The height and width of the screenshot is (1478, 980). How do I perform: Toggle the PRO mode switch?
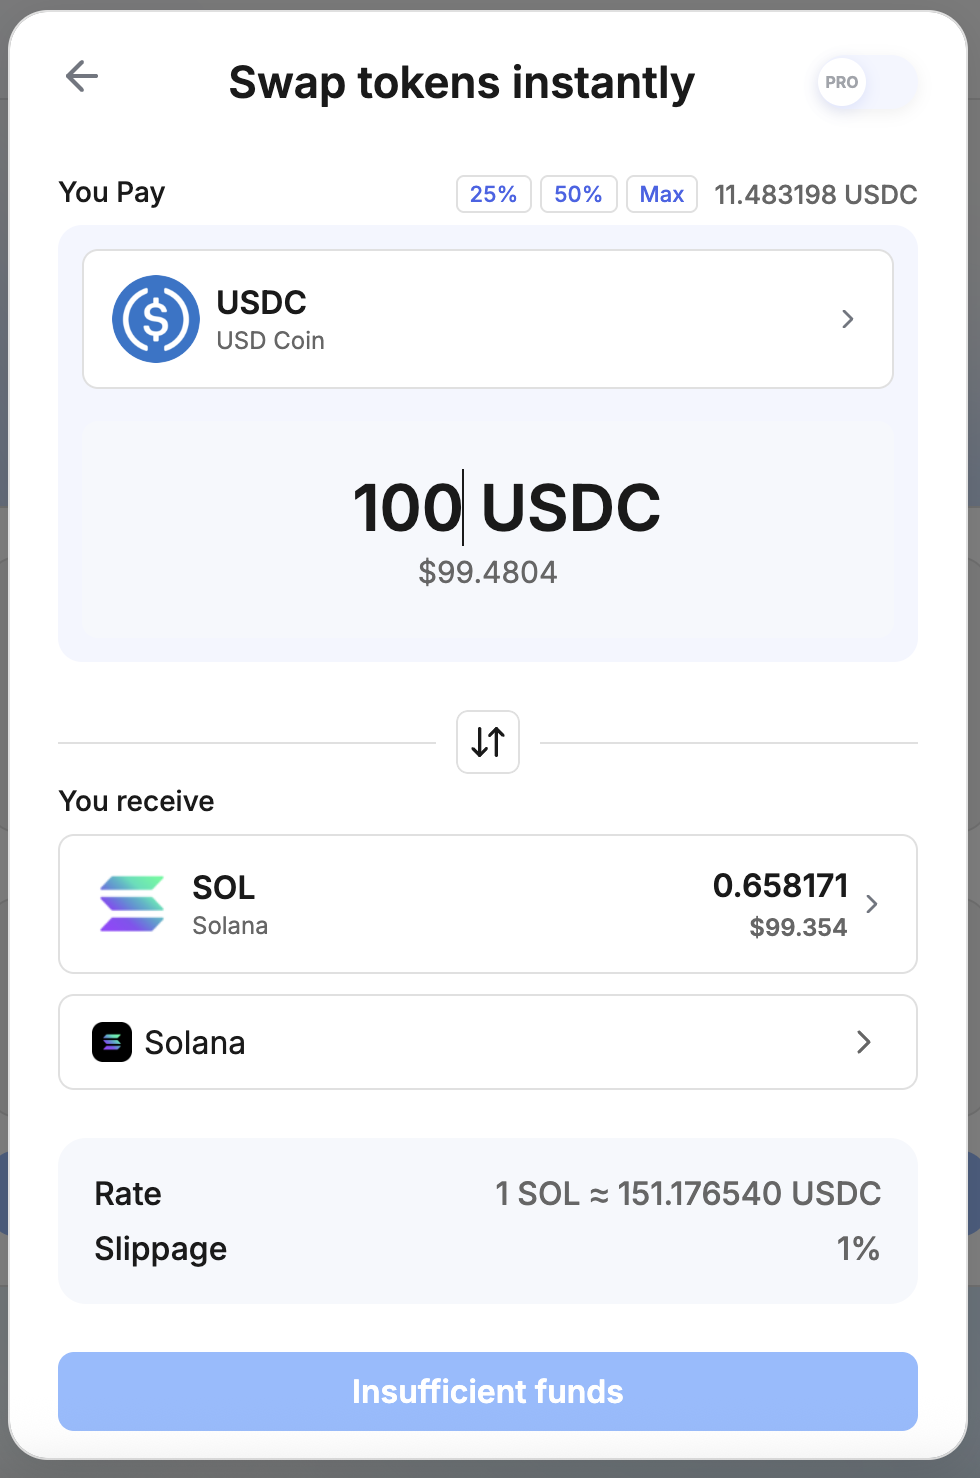click(x=866, y=82)
